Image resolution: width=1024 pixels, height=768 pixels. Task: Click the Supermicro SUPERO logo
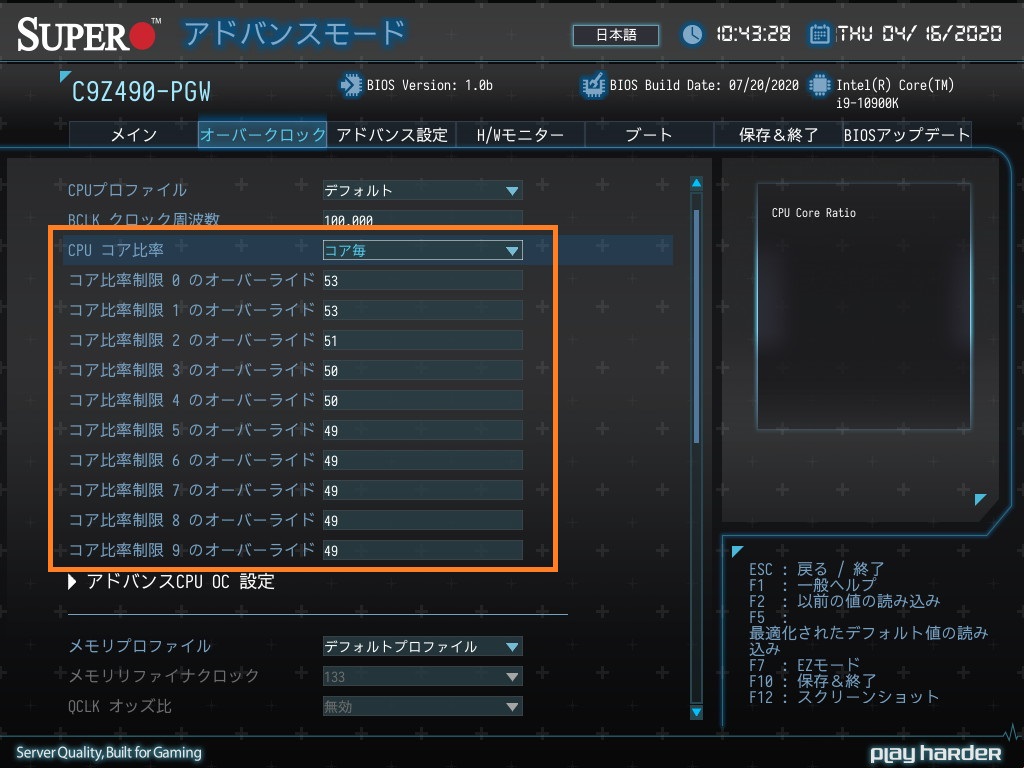[89, 34]
